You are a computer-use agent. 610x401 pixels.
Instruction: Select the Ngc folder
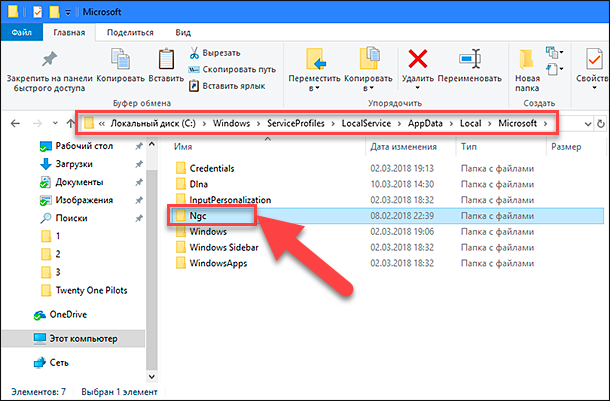(387, 215)
